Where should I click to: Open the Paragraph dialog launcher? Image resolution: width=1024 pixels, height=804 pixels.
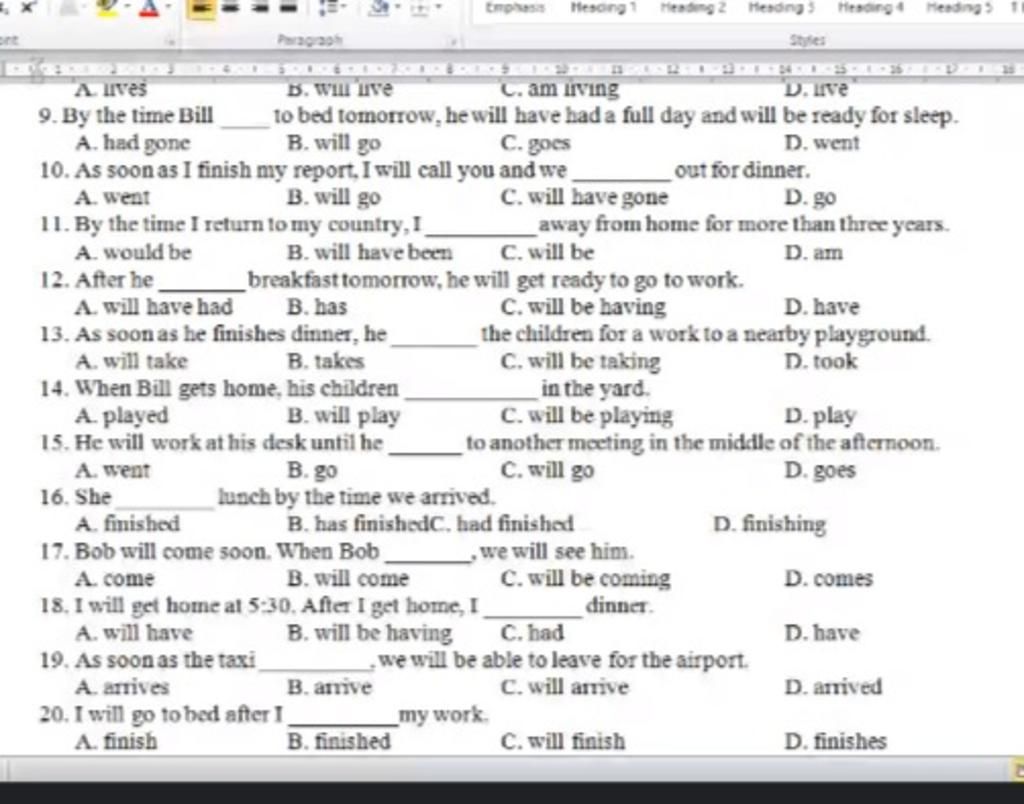(x=451, y=41)
